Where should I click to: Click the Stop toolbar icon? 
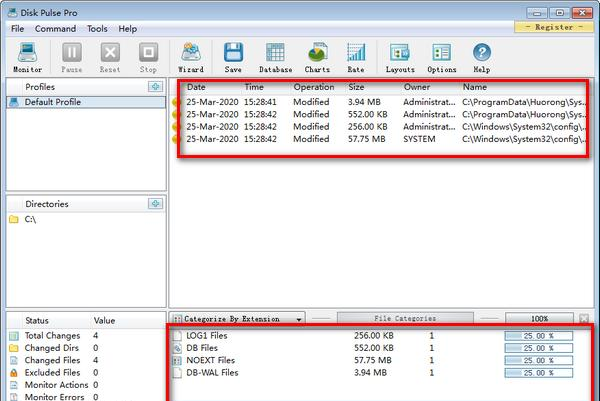148,57
